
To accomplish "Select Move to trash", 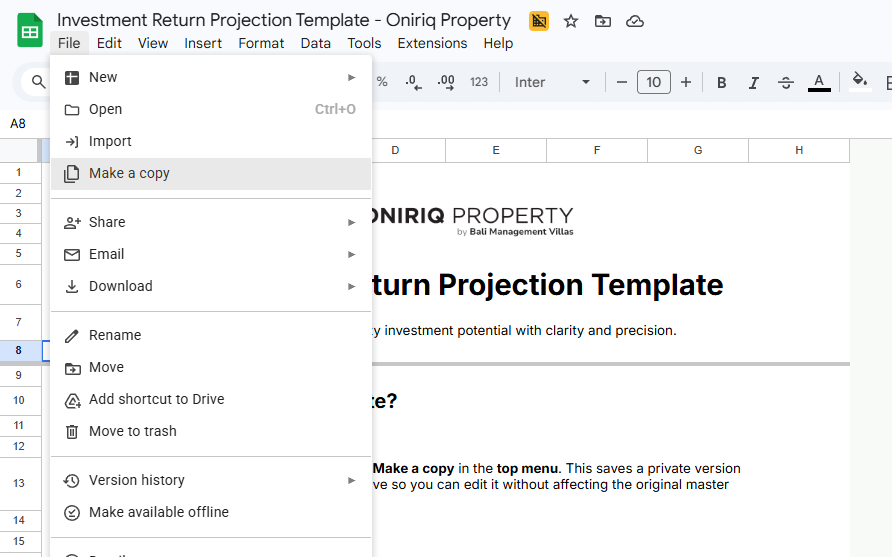I will pyautogui.click(x=211, y=431).
